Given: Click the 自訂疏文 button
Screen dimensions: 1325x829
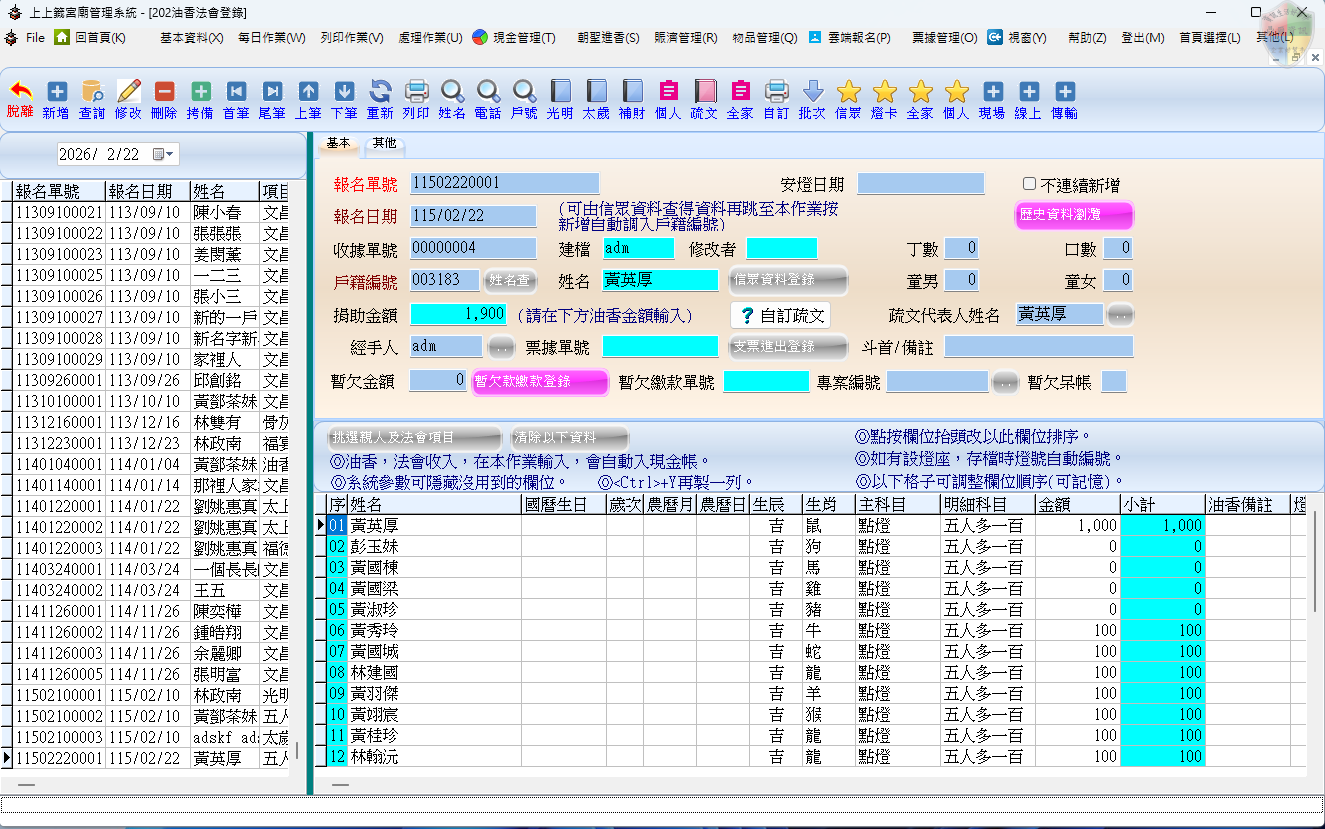Looking at the screenshot, I should click(x=781, y=315).
